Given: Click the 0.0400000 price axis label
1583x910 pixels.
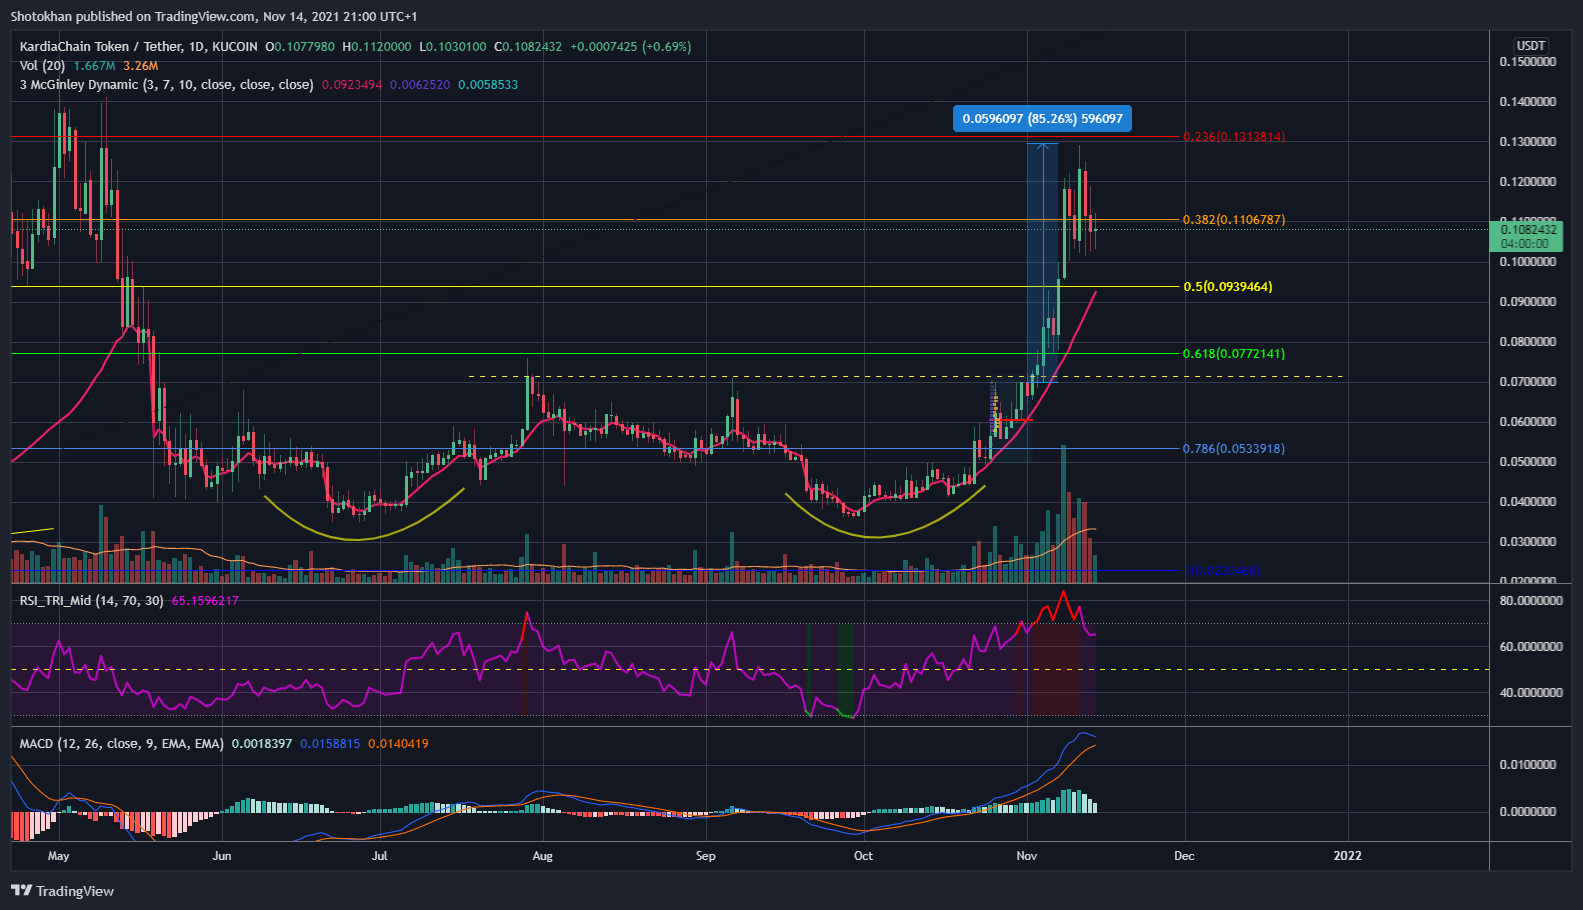Looking at the screenshot, I should click(1528, 502).
